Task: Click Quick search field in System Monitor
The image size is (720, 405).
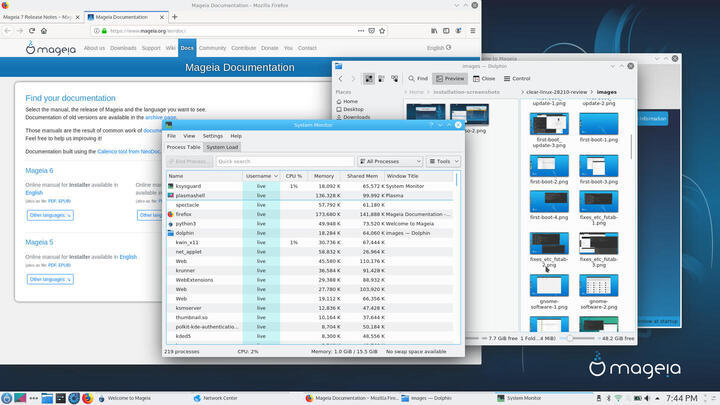Action: click(285, 161)
